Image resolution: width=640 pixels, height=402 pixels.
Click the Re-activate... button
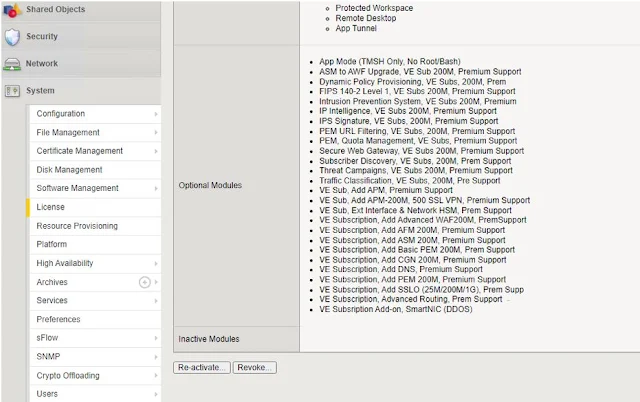202,368
